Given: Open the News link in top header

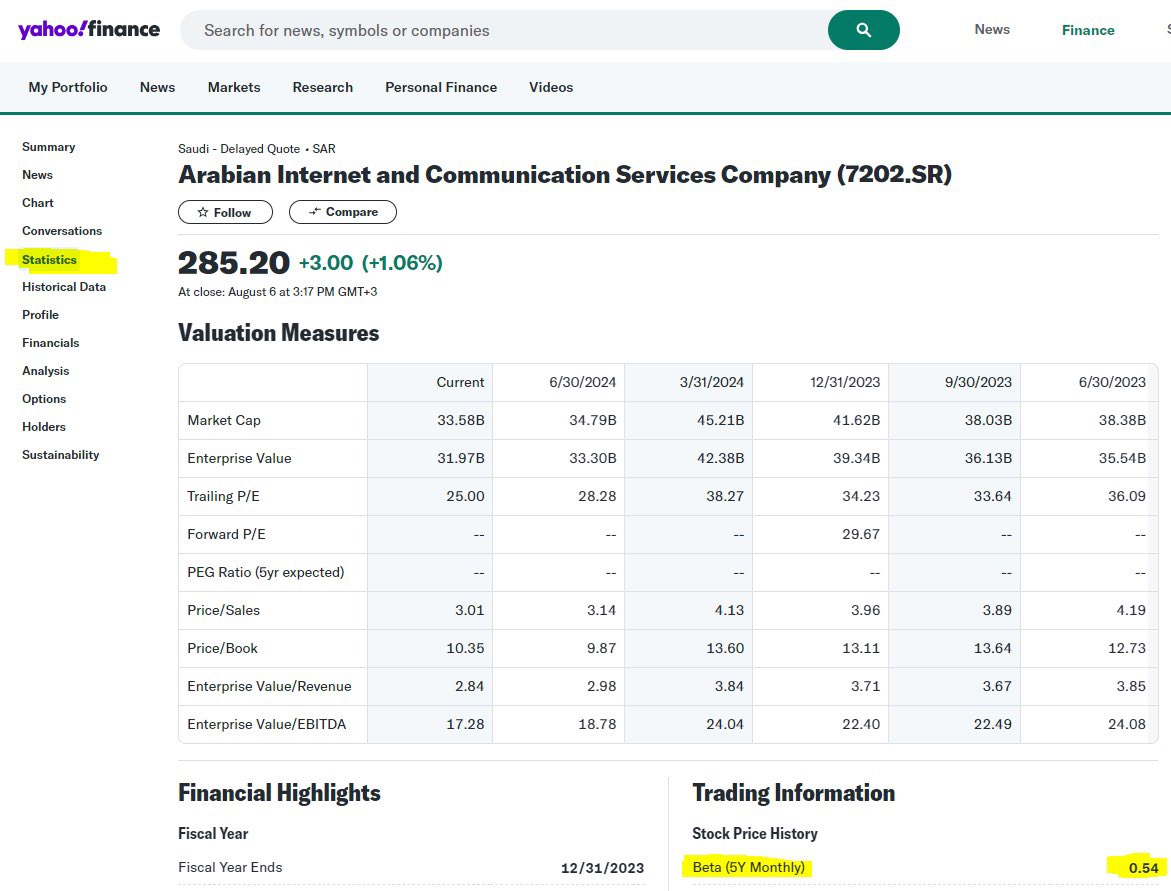Looking at the screenshot, I should (x=992, y=29).
